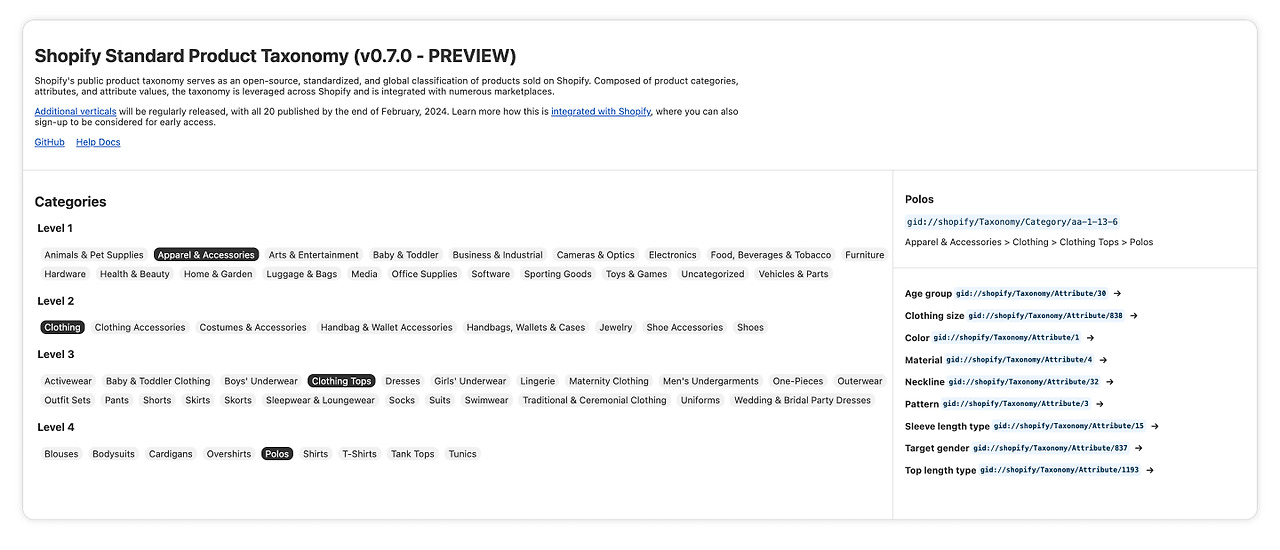Choose the Media category
The image size is (1280, 550).
pyautogui.click(x=364, y=274)
